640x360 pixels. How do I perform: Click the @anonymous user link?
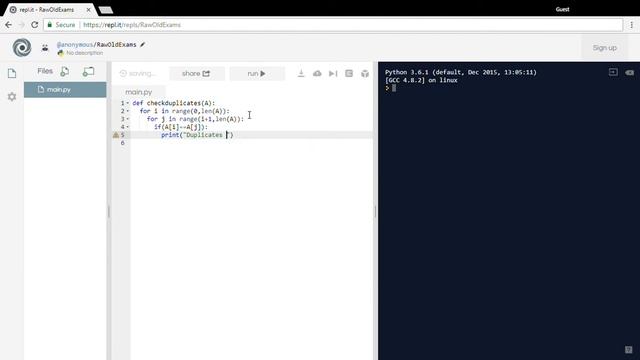(75, 44)
